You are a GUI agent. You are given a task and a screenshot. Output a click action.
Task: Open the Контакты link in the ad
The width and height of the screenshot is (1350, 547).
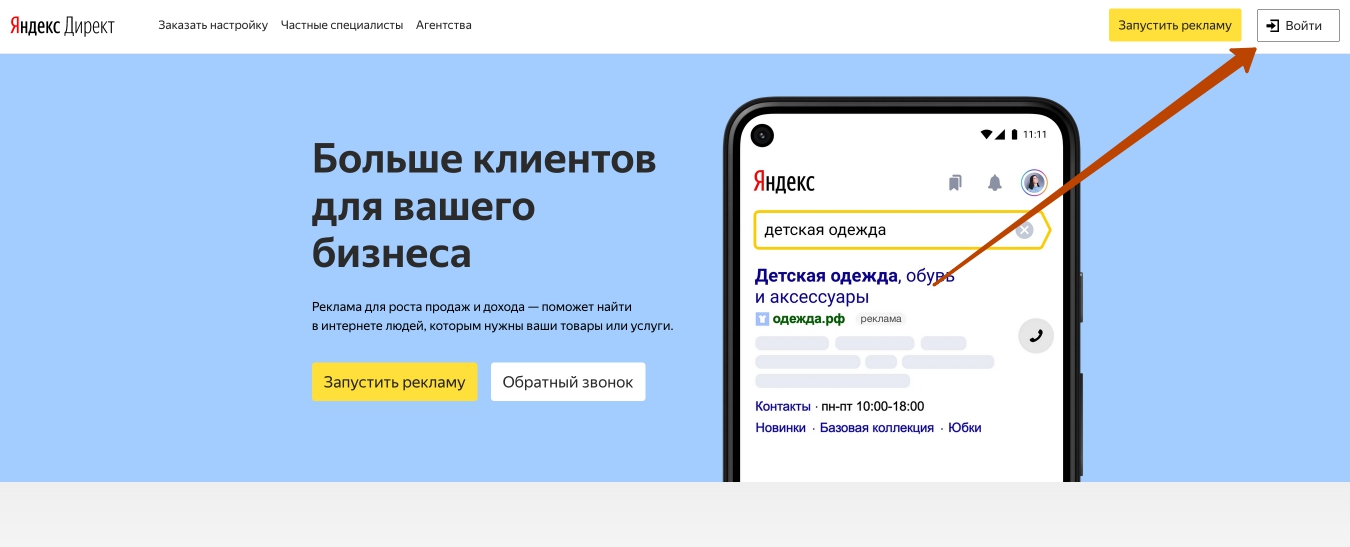pos(783,406)
